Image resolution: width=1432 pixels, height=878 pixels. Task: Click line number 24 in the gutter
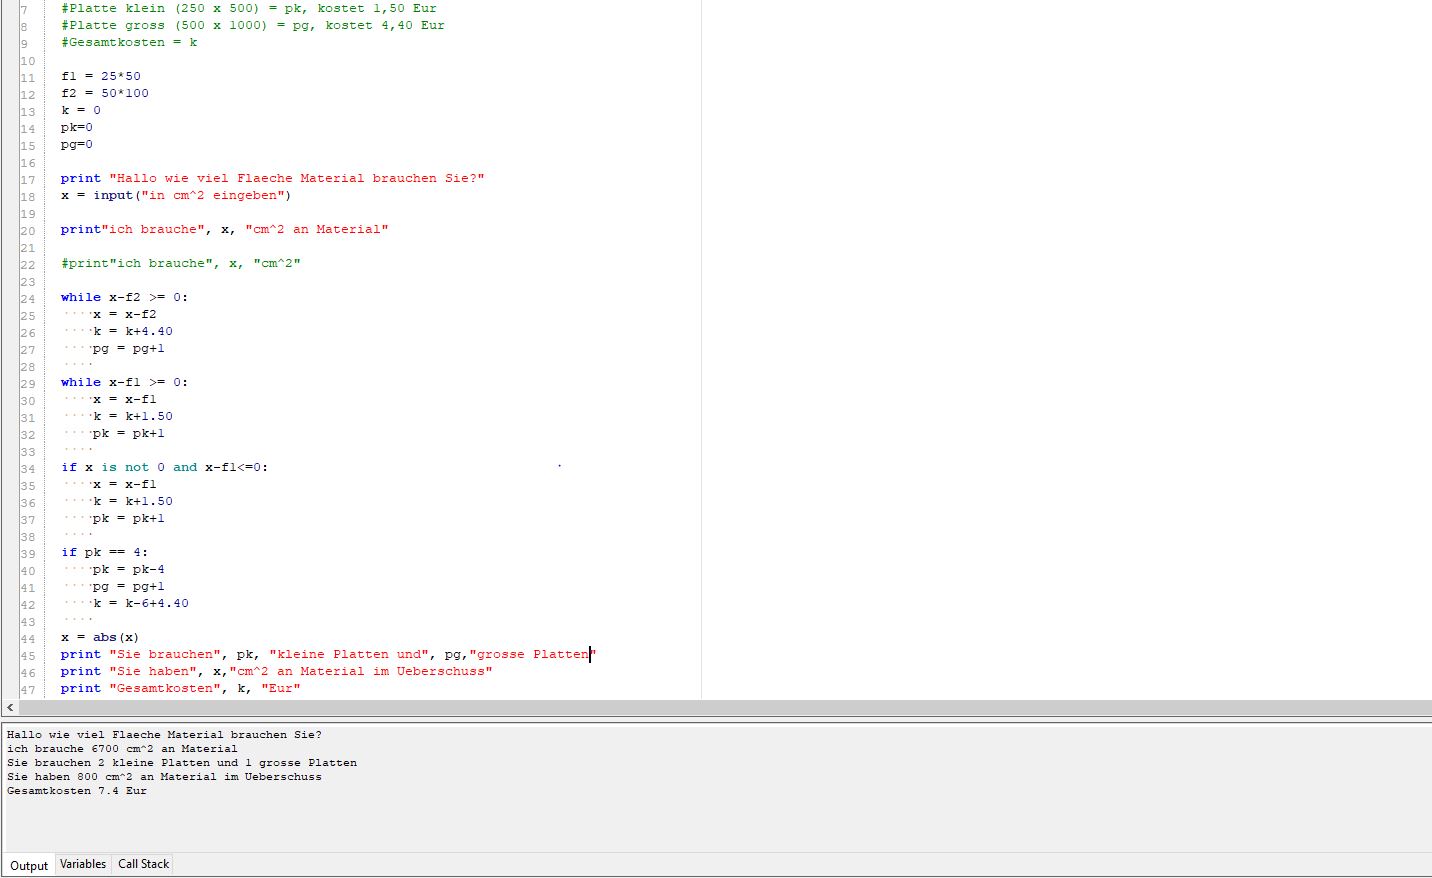[x=27, y=297]
